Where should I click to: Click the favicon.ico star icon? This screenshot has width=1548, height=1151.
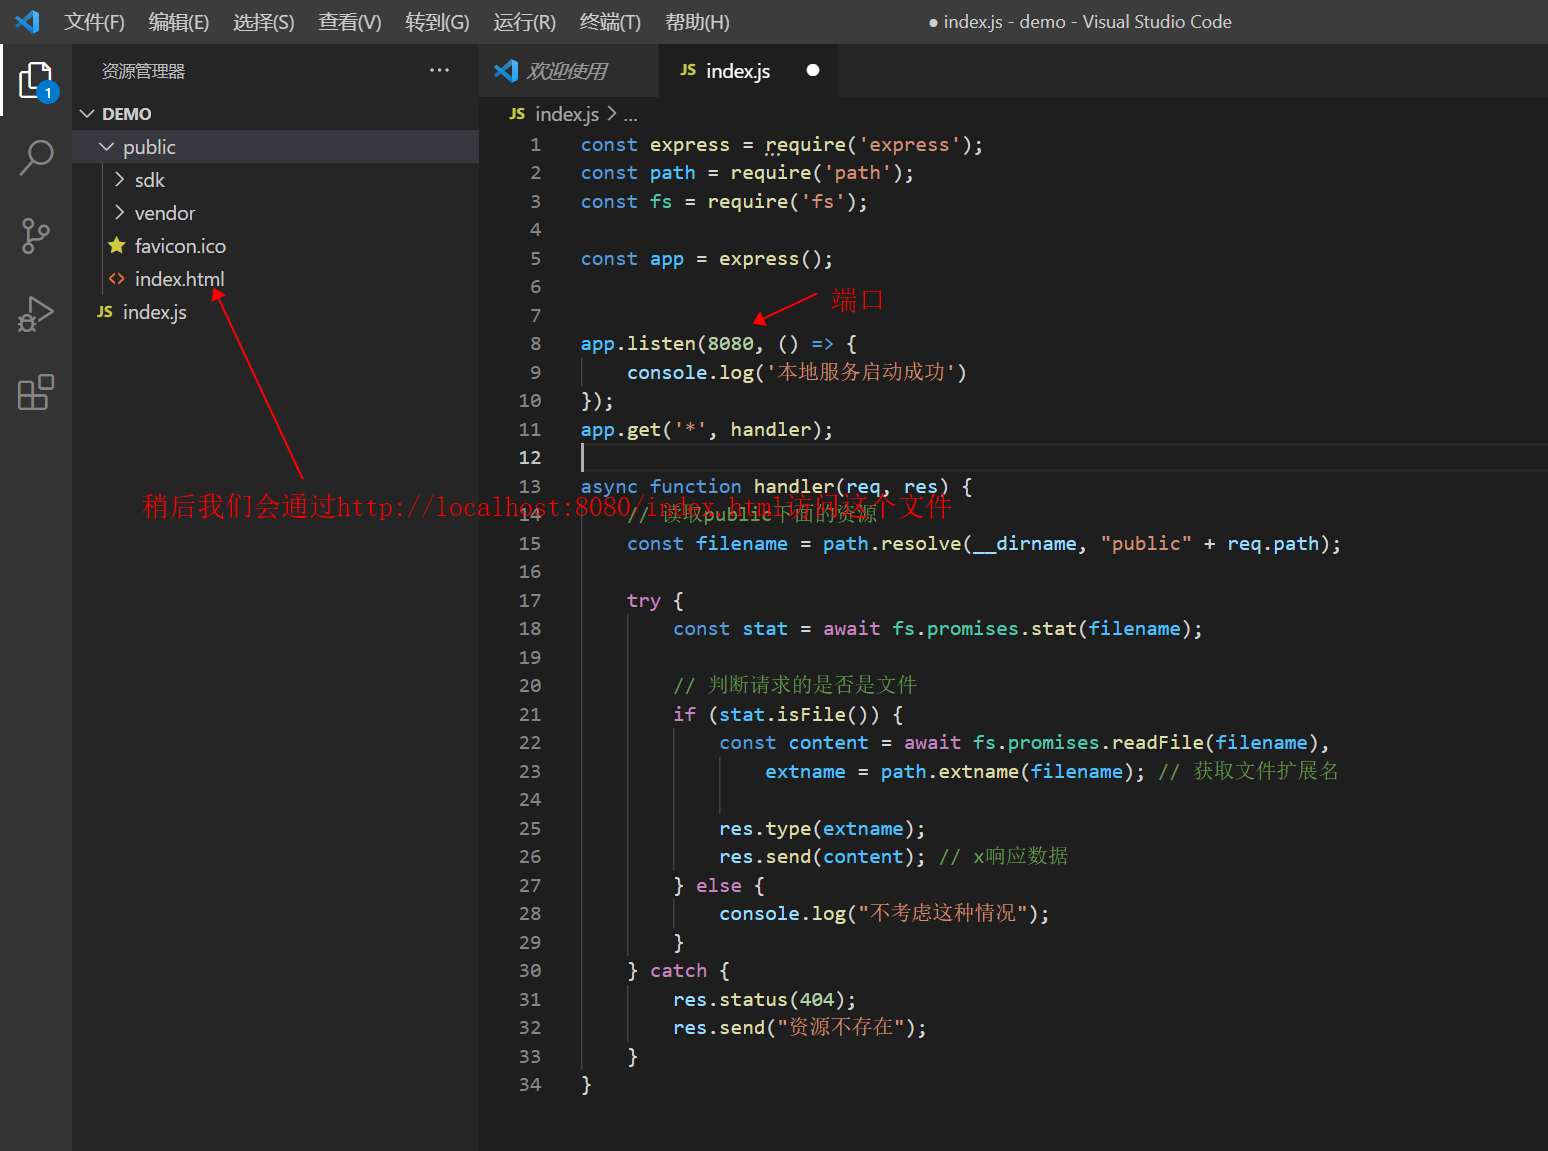pos(117,245)
